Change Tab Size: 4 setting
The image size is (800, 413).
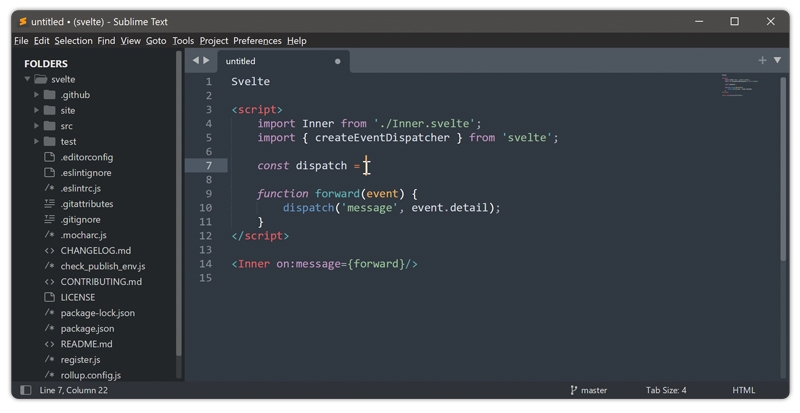pyautogui.click(x=666, y=390)
